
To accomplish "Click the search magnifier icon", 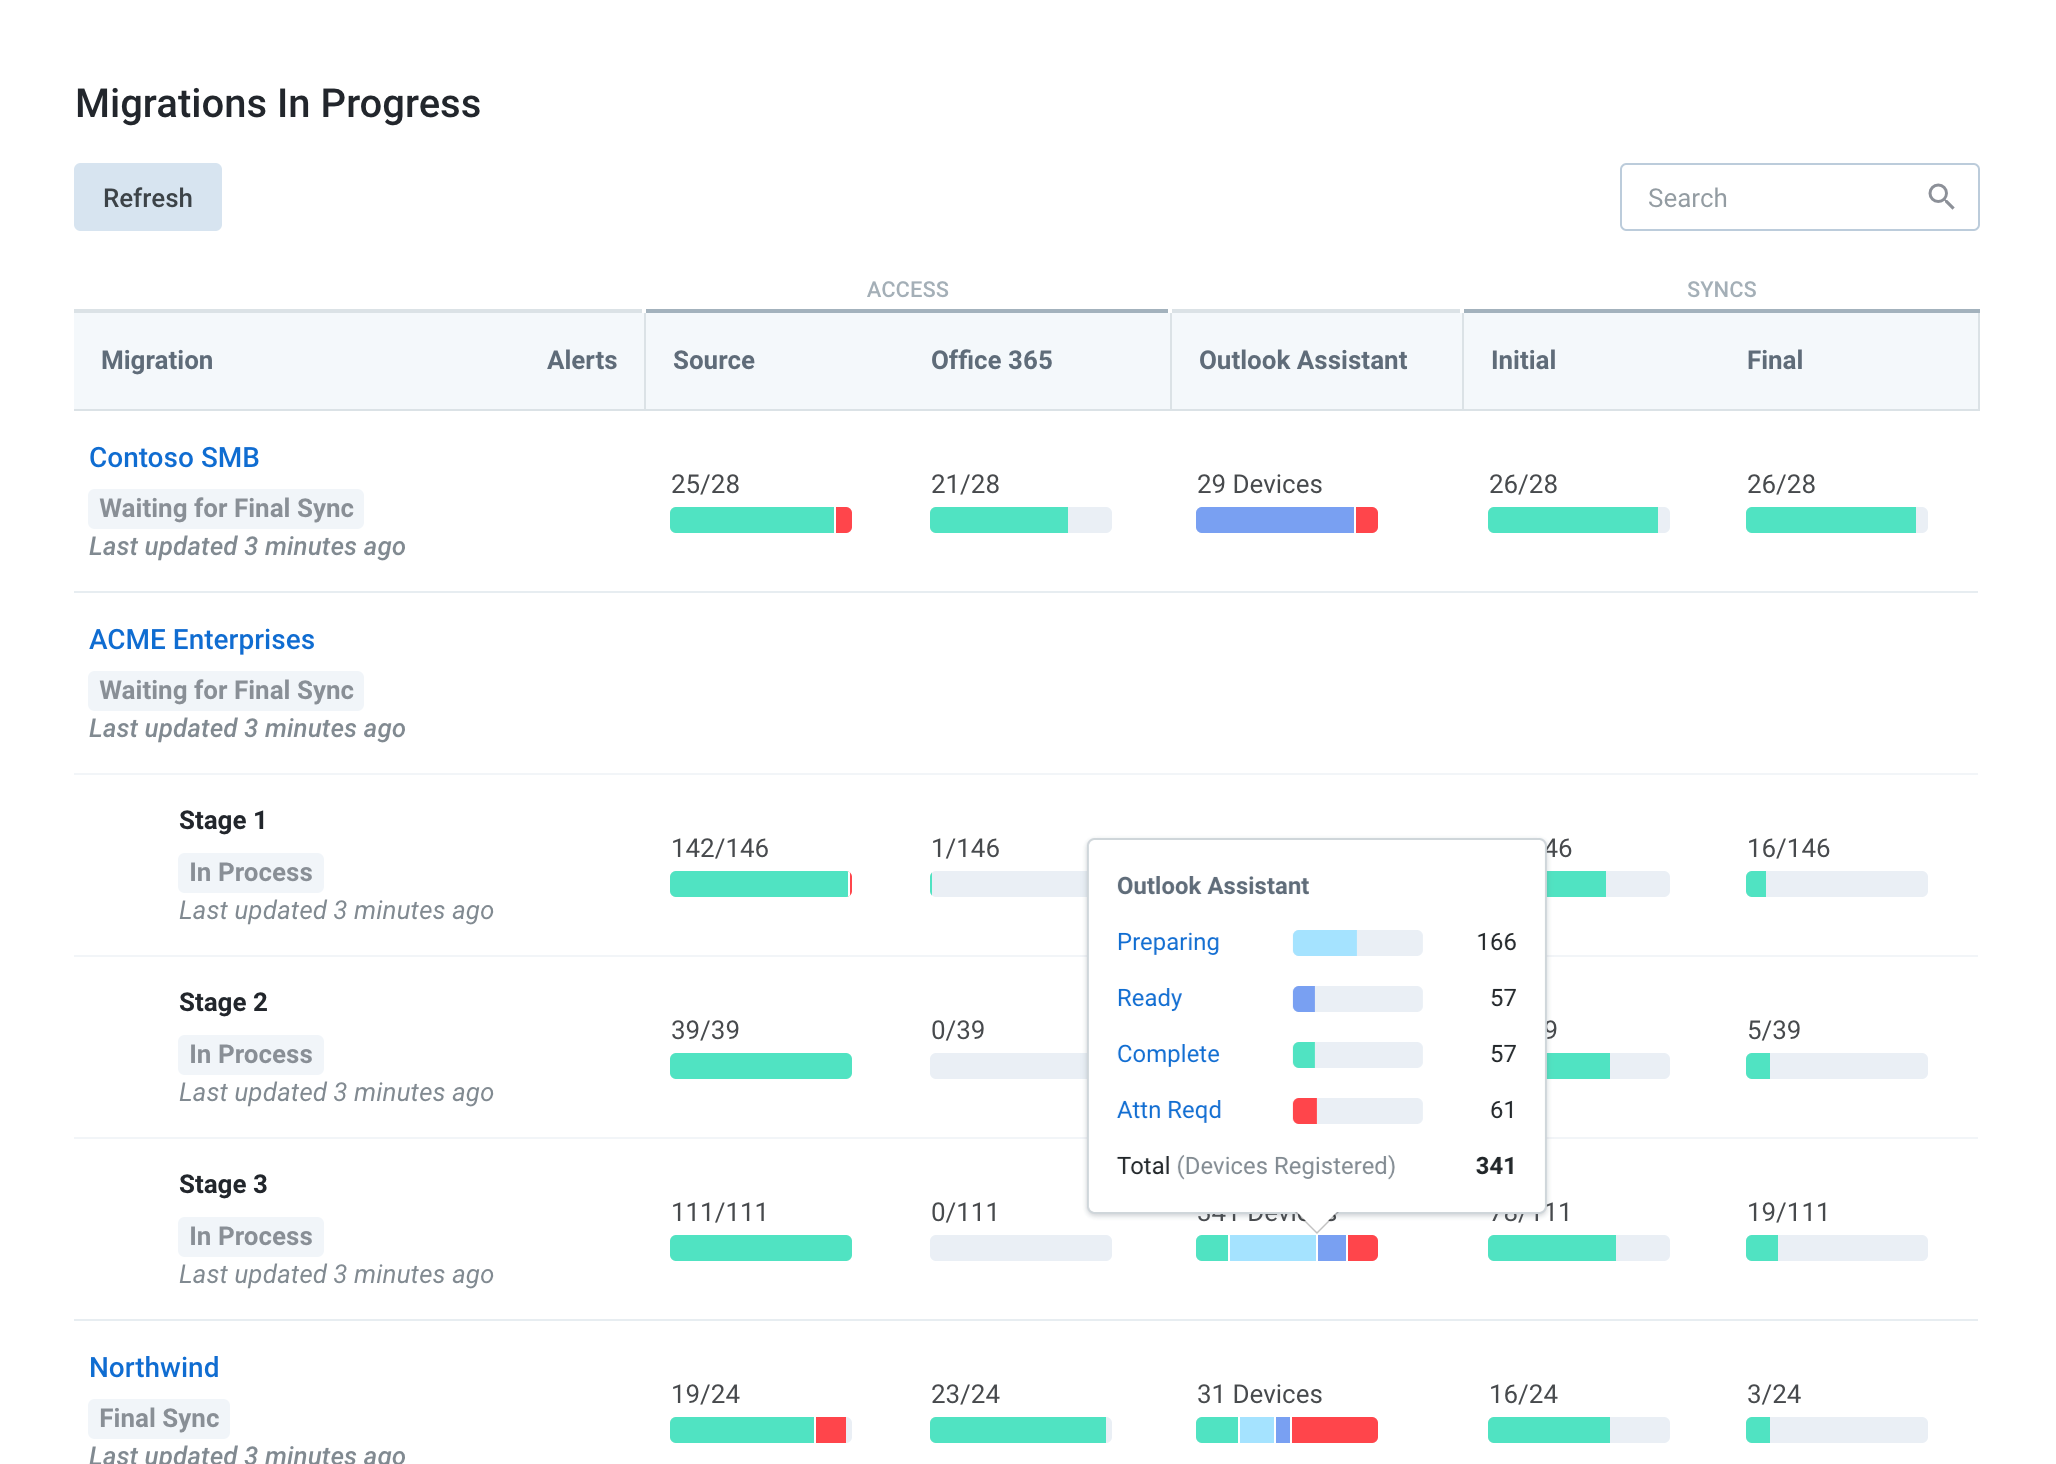I will [x=1941, y=197].
